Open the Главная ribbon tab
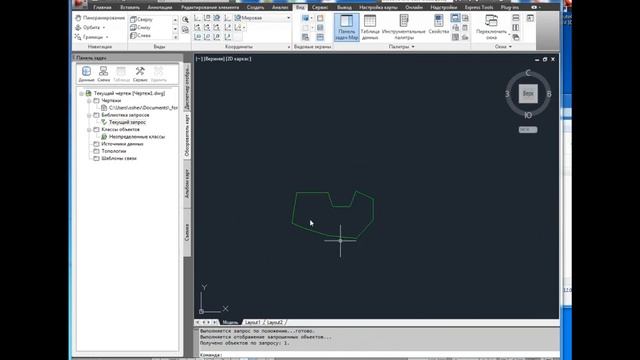This screenshot has width=640, height=360. coord(102,7)
